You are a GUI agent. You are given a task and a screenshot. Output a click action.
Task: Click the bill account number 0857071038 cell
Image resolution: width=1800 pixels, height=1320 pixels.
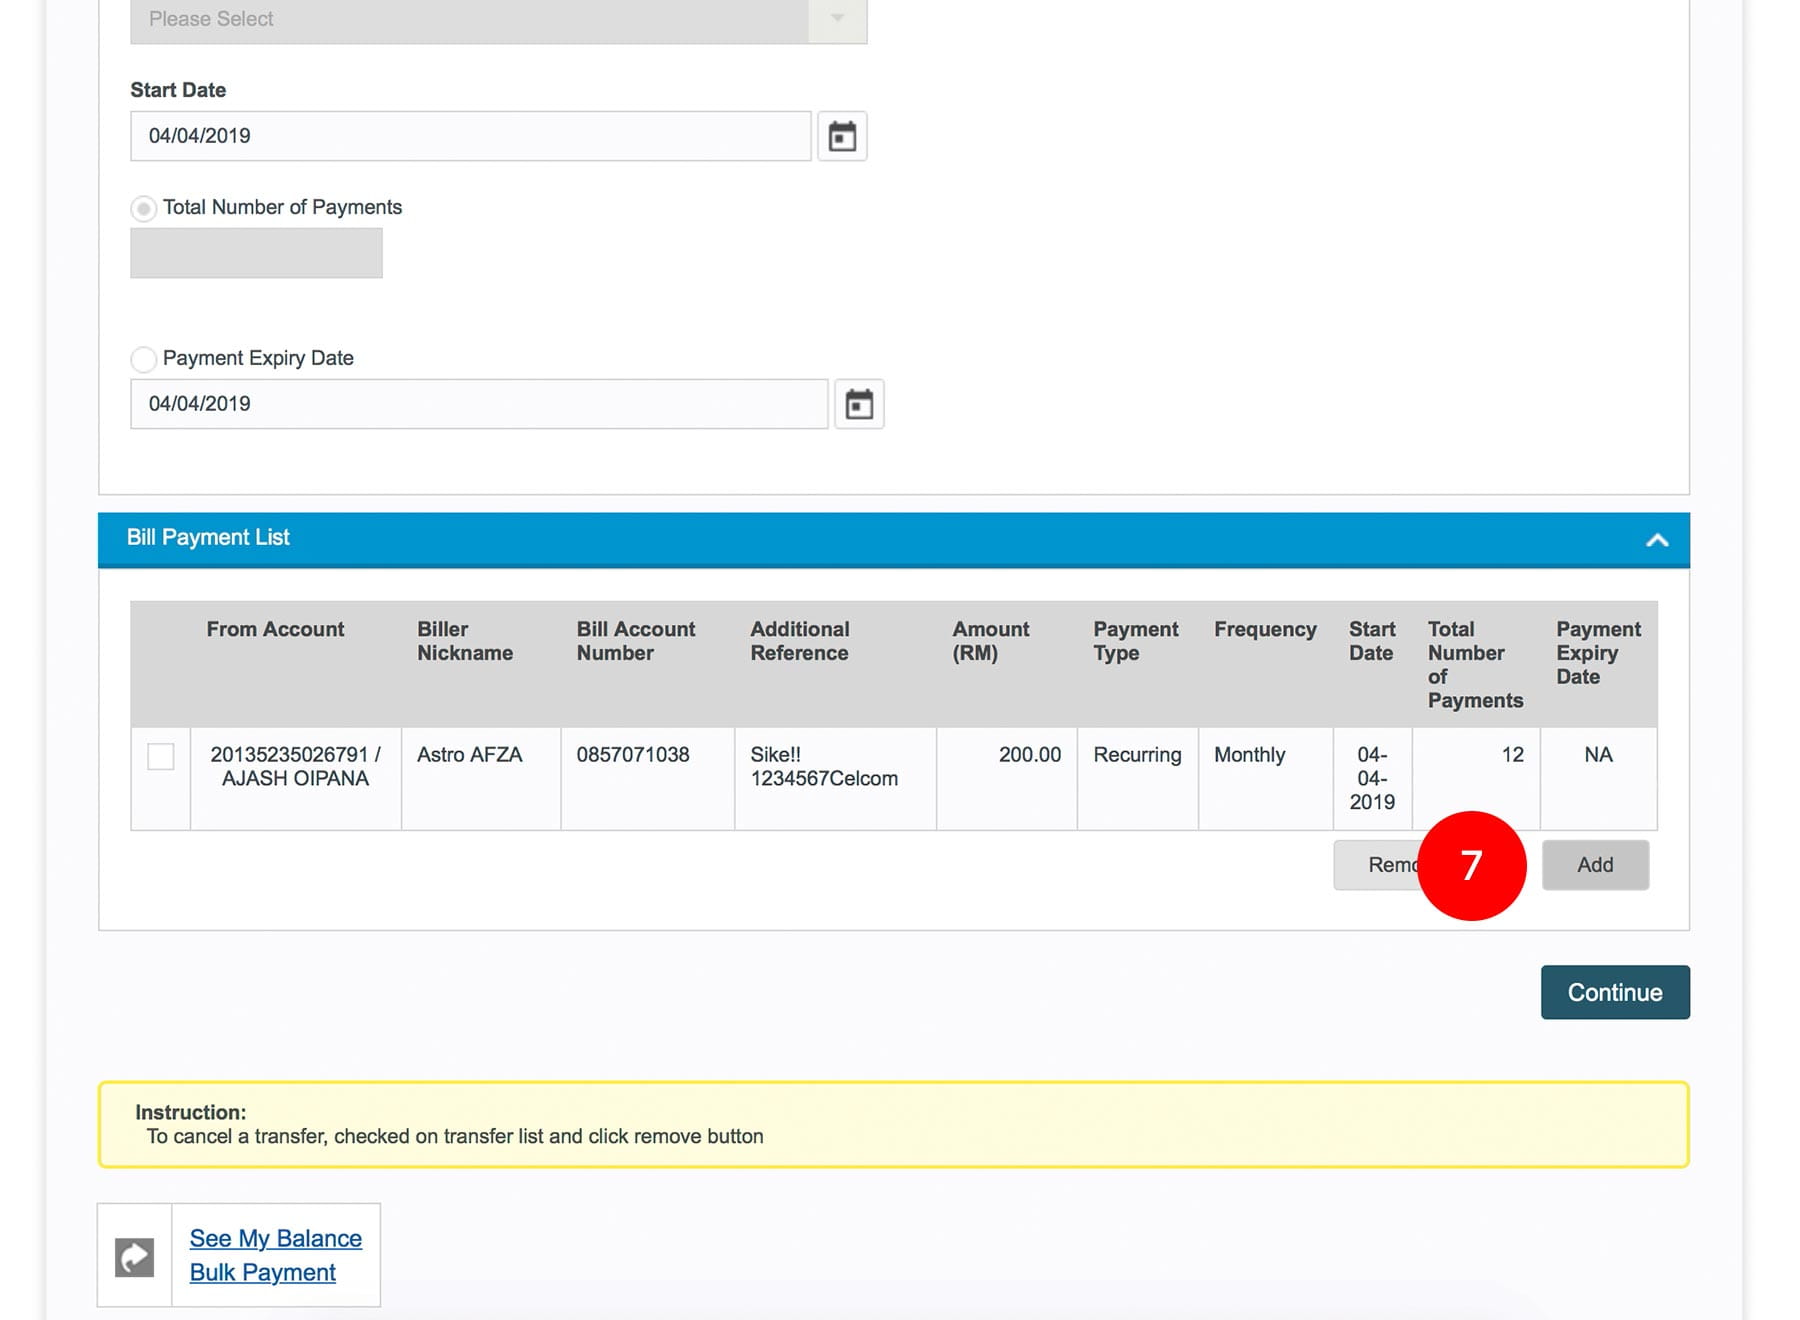coord(633,755)
